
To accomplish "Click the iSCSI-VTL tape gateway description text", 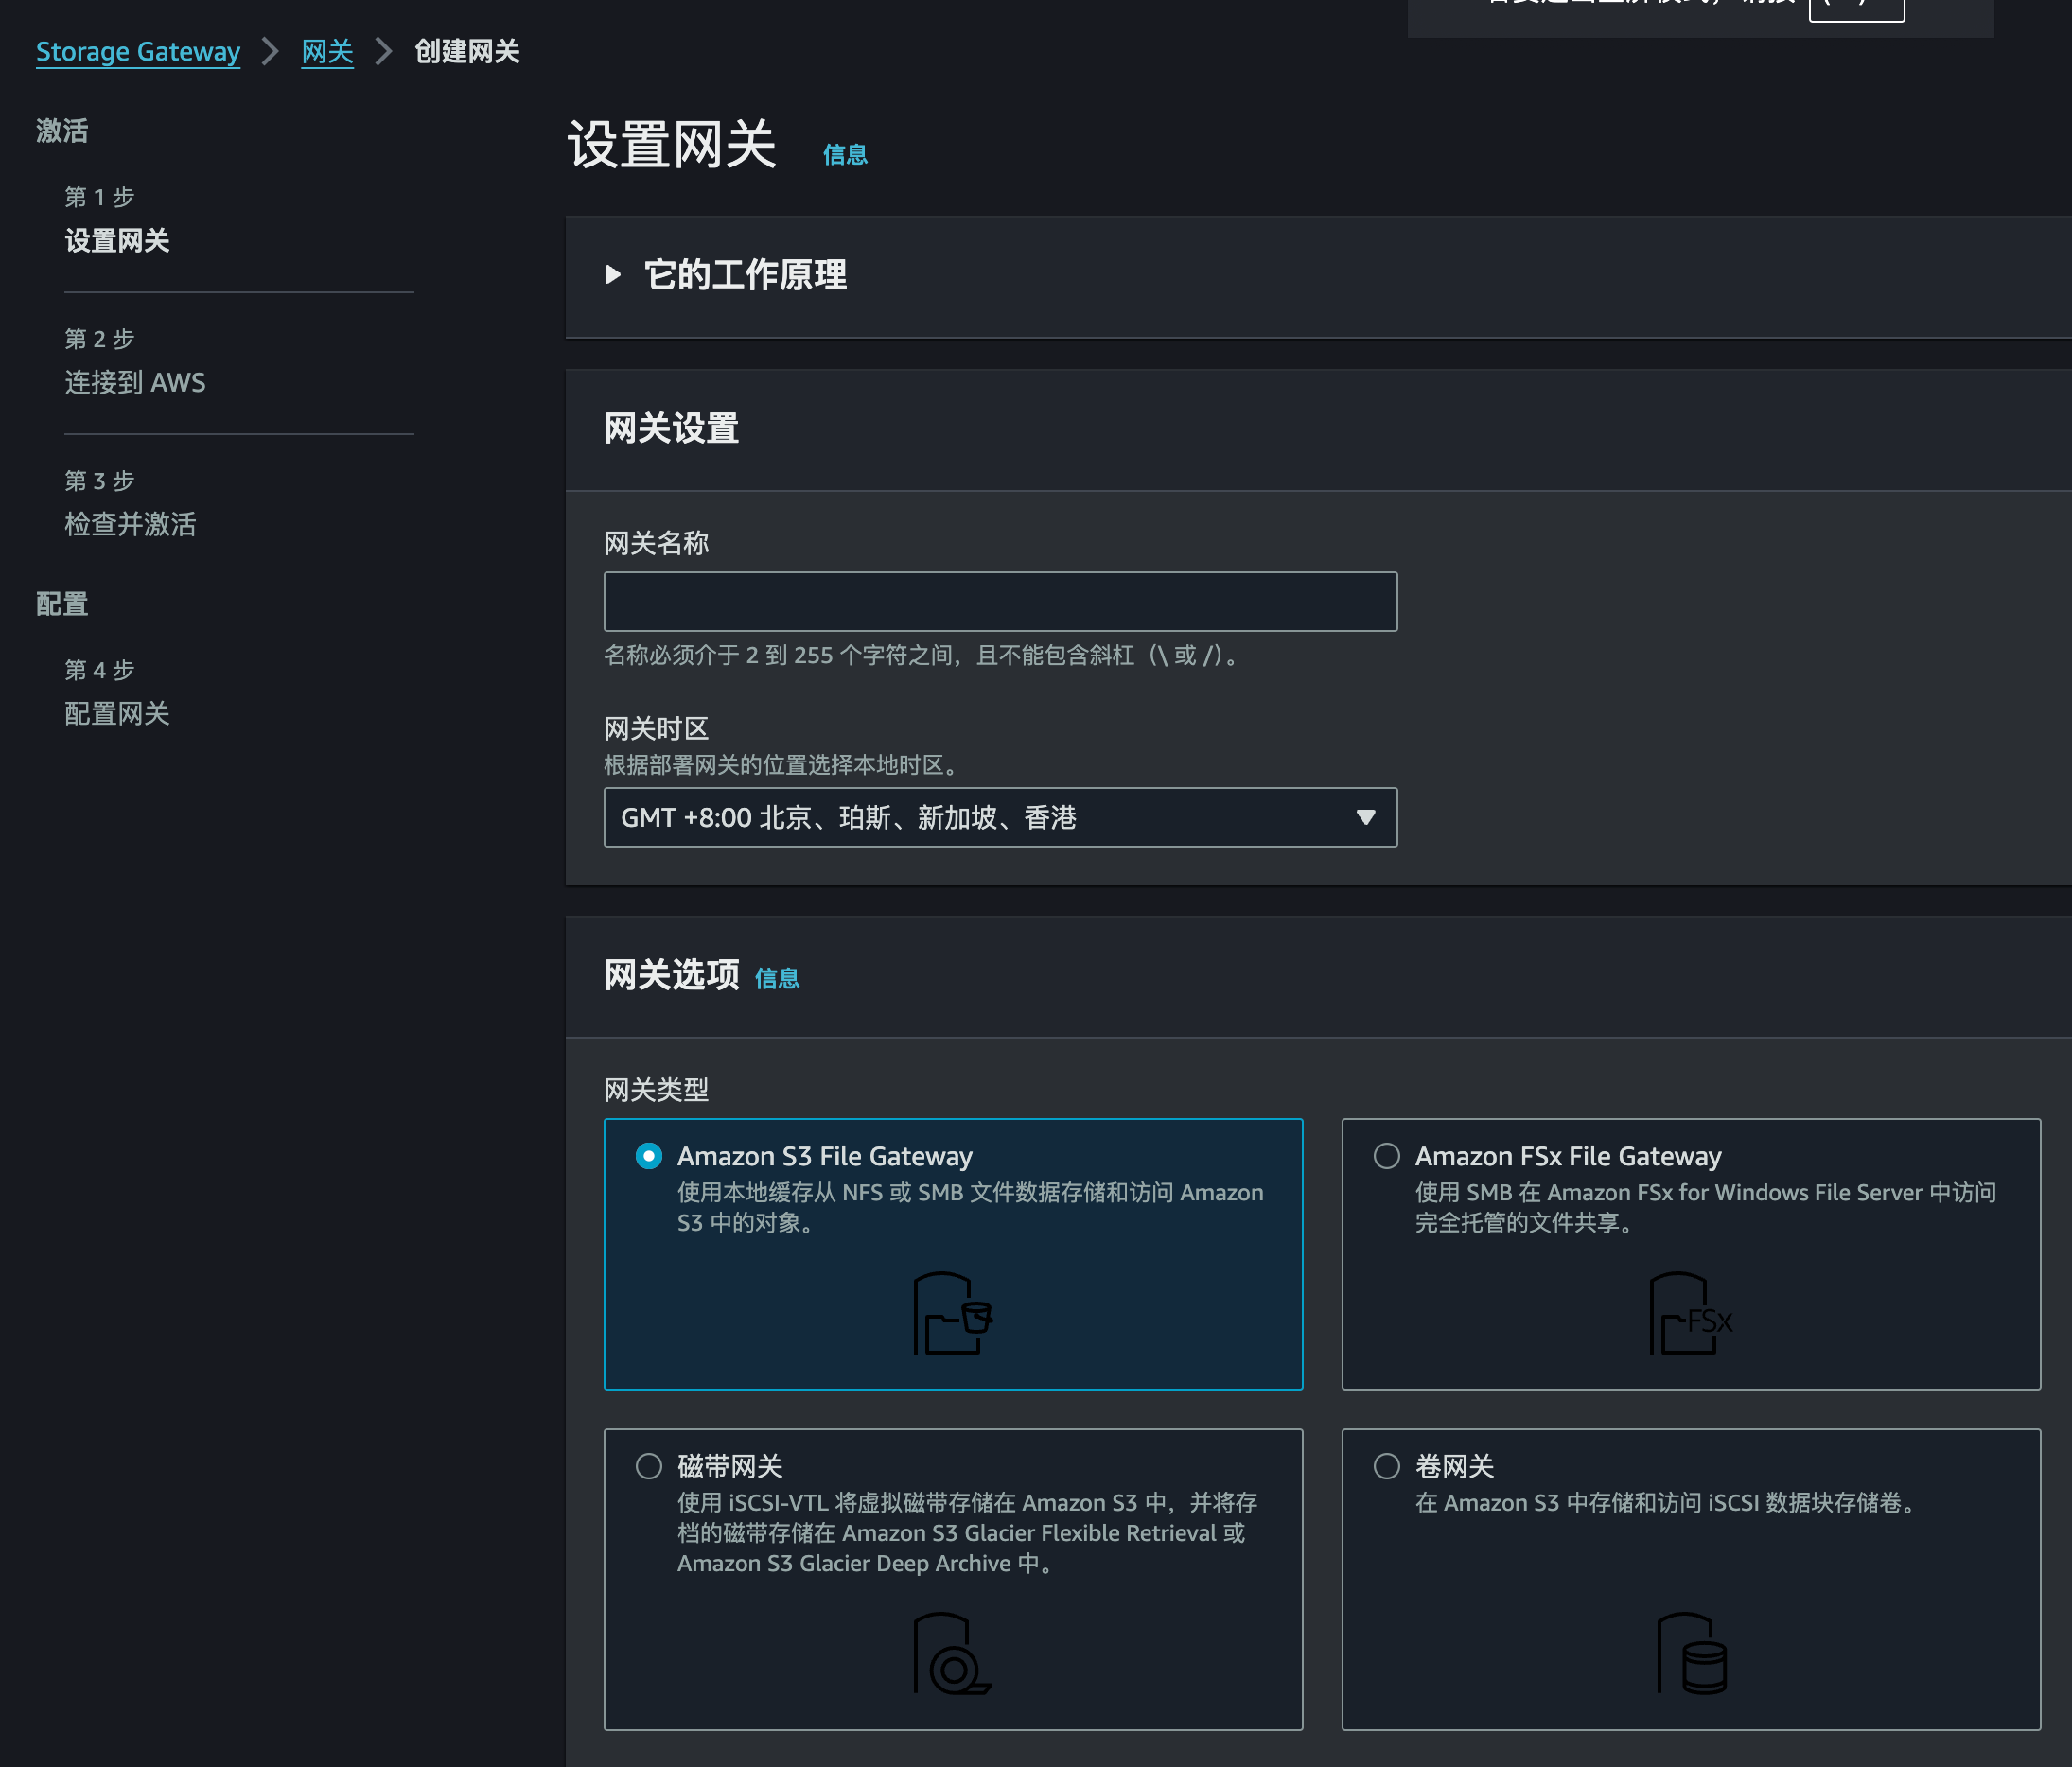I will click(x=967, y=1532).
